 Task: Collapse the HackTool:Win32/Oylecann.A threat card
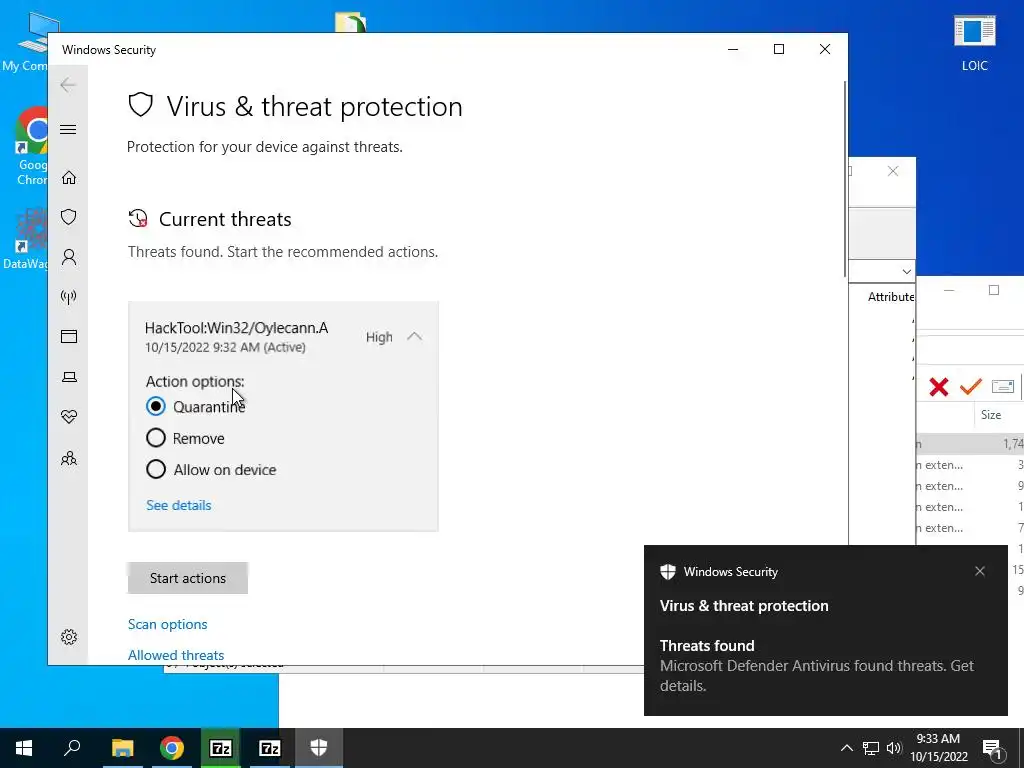(x=414, y=336)
